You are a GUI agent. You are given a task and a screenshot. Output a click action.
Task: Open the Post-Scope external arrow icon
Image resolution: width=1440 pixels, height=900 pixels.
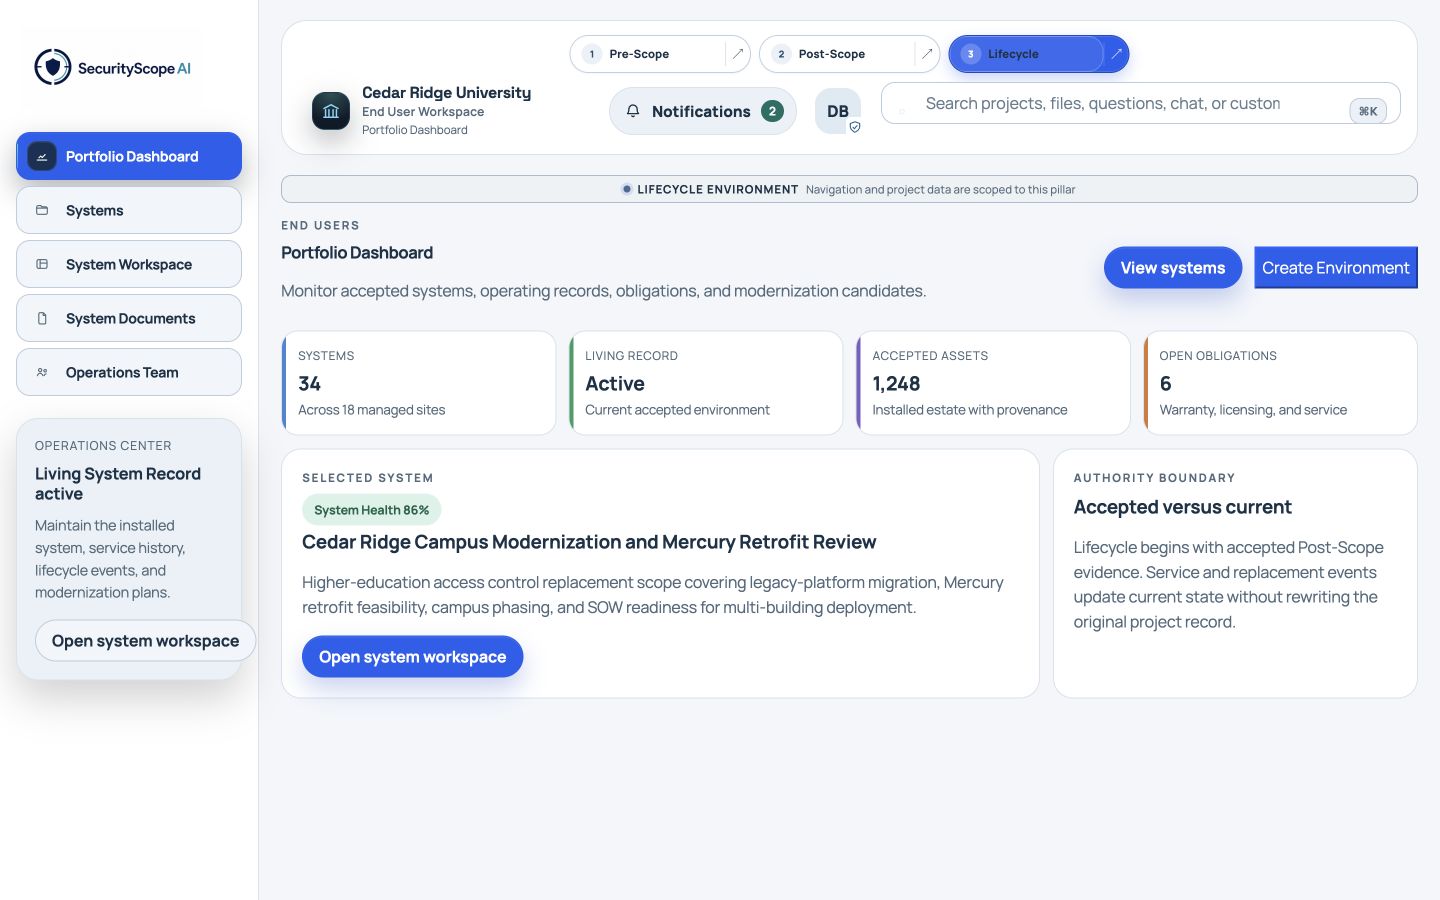pyautogui.click(x=927, y=54)
